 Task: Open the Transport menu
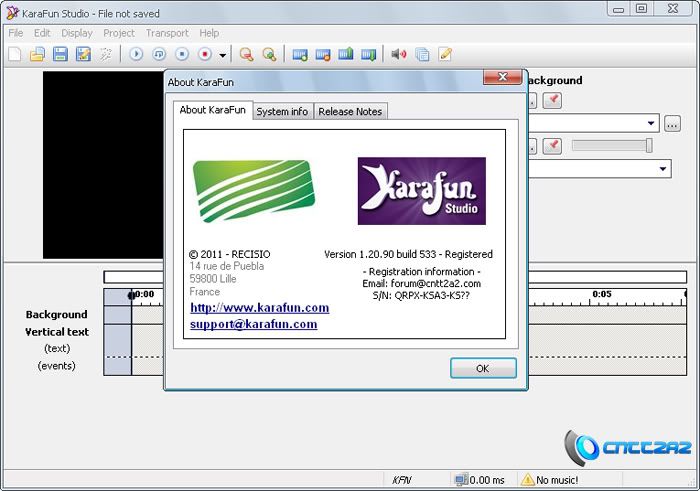[167, 33]
